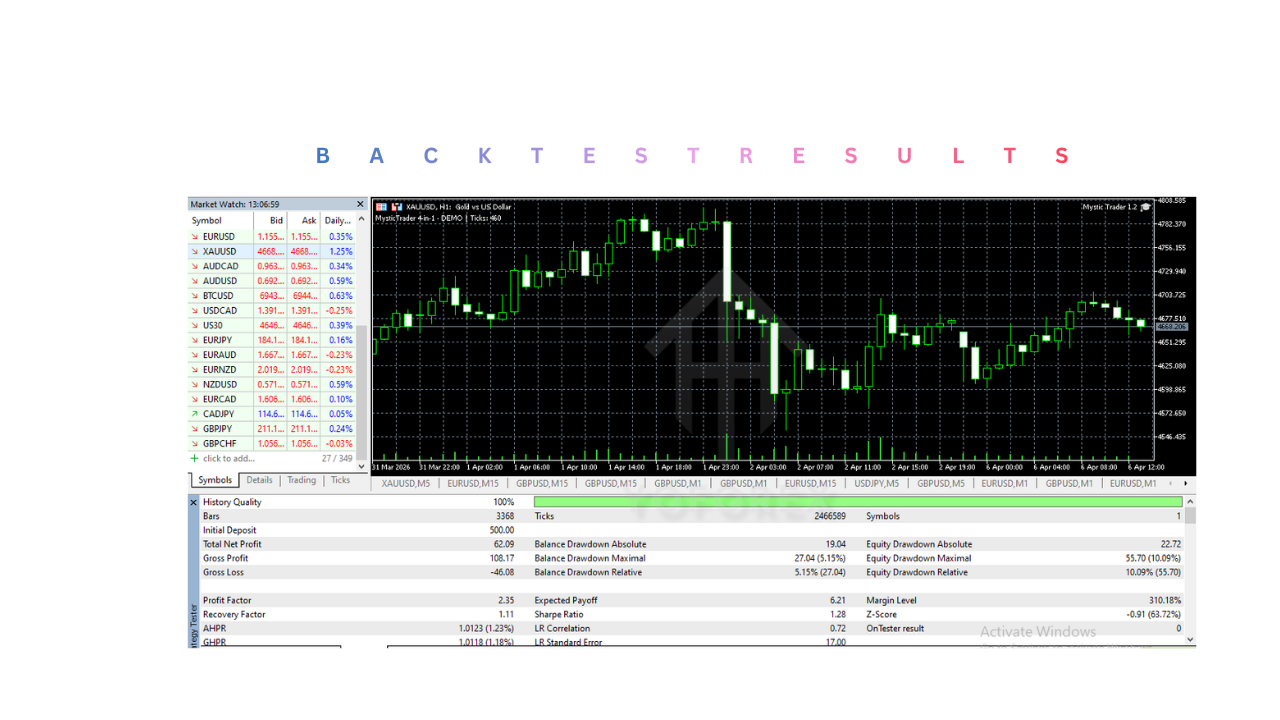Click the up arrow on Market Watch scrollbar

(359, 220)
